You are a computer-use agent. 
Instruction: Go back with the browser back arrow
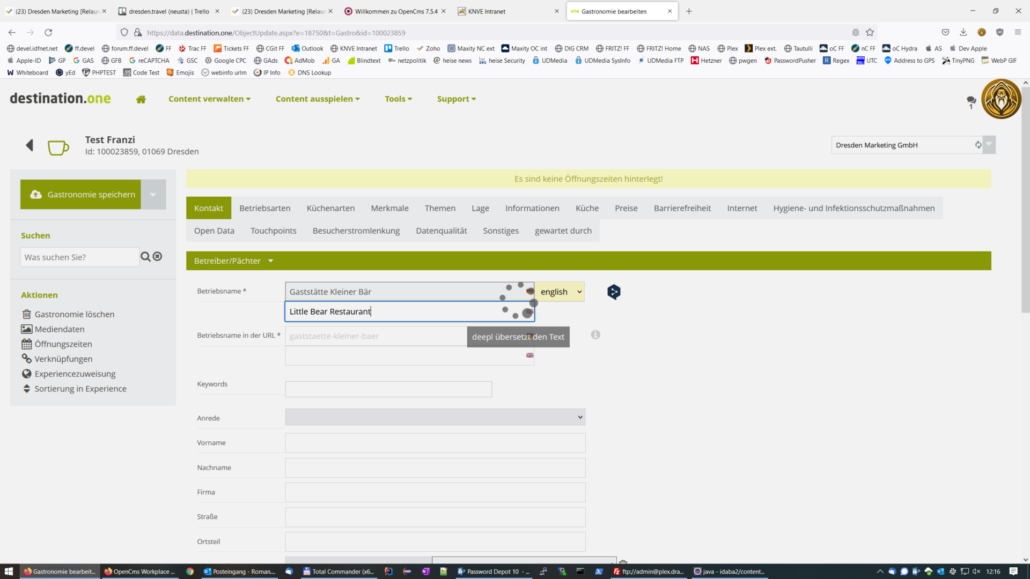pyautogui.click(x=12, y=32)
